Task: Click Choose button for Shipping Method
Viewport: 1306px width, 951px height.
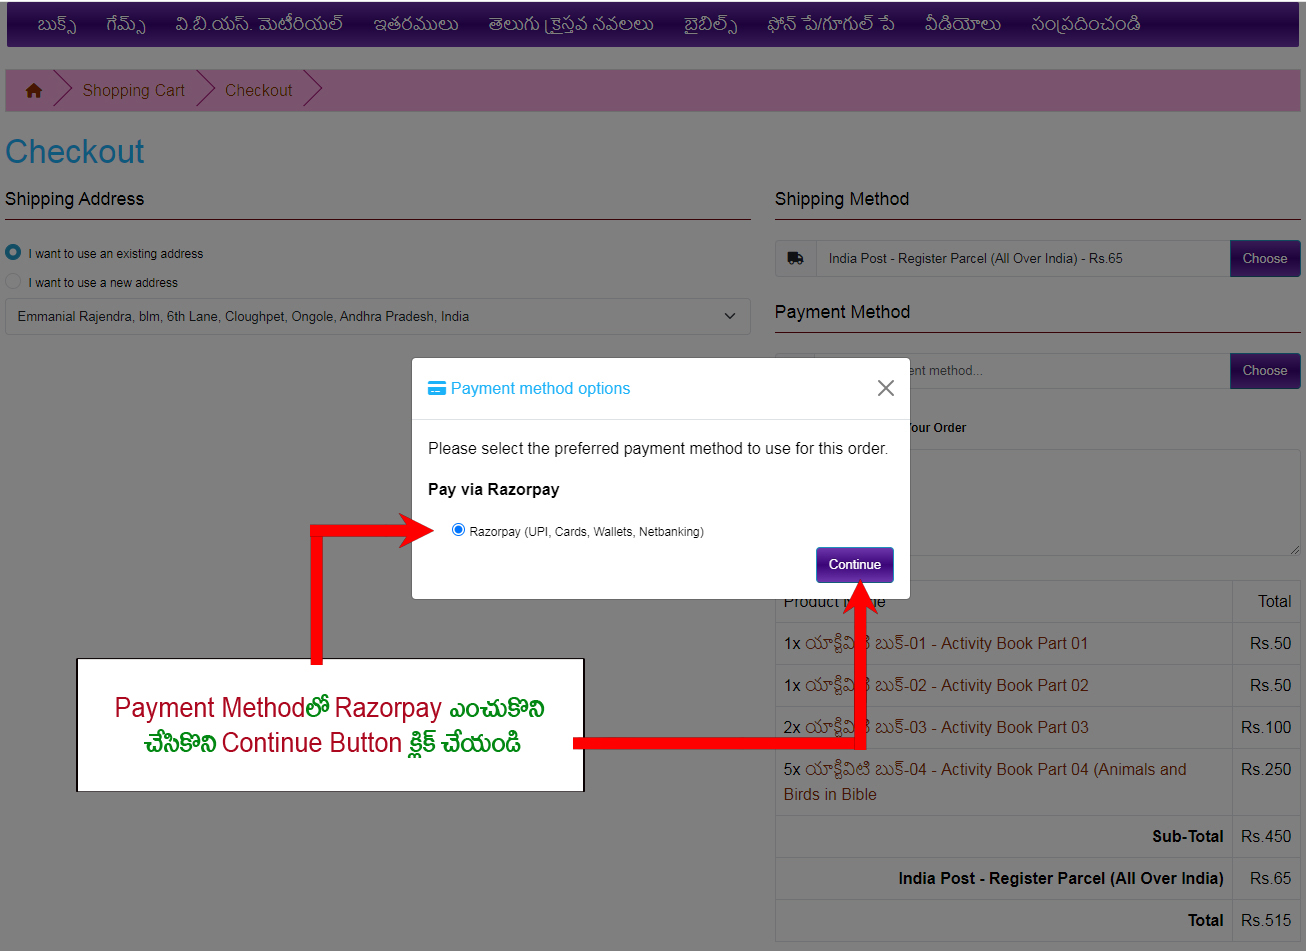Action: (x=1265, y=258)
